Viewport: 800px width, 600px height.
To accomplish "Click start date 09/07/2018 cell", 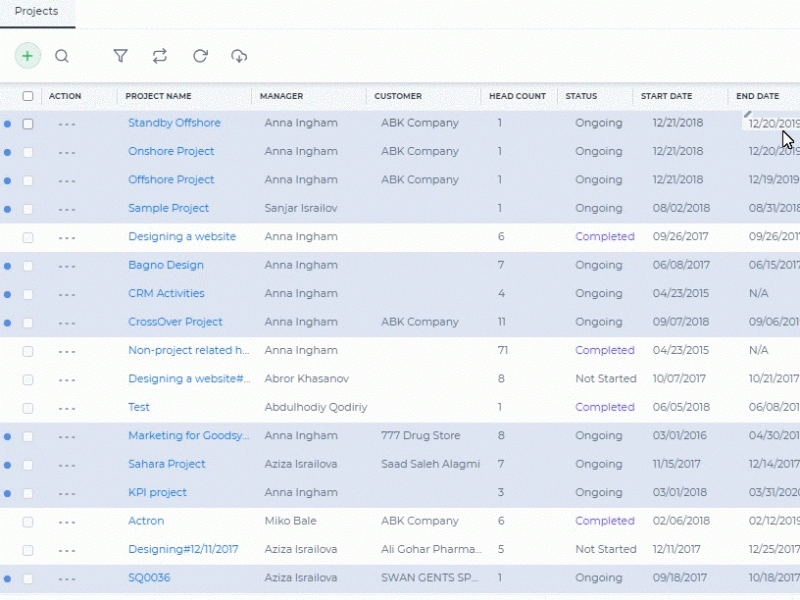I will tap(681, 322).
